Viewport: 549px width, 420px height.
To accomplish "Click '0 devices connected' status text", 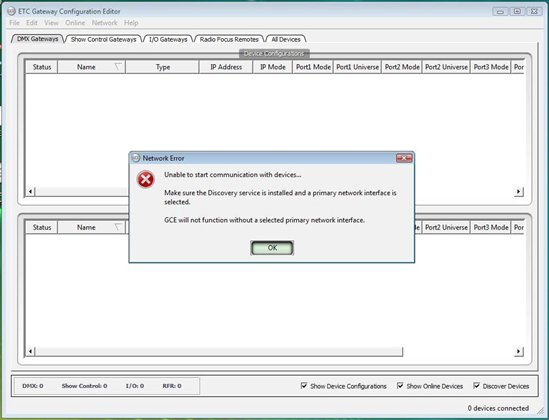I will 498,408.
